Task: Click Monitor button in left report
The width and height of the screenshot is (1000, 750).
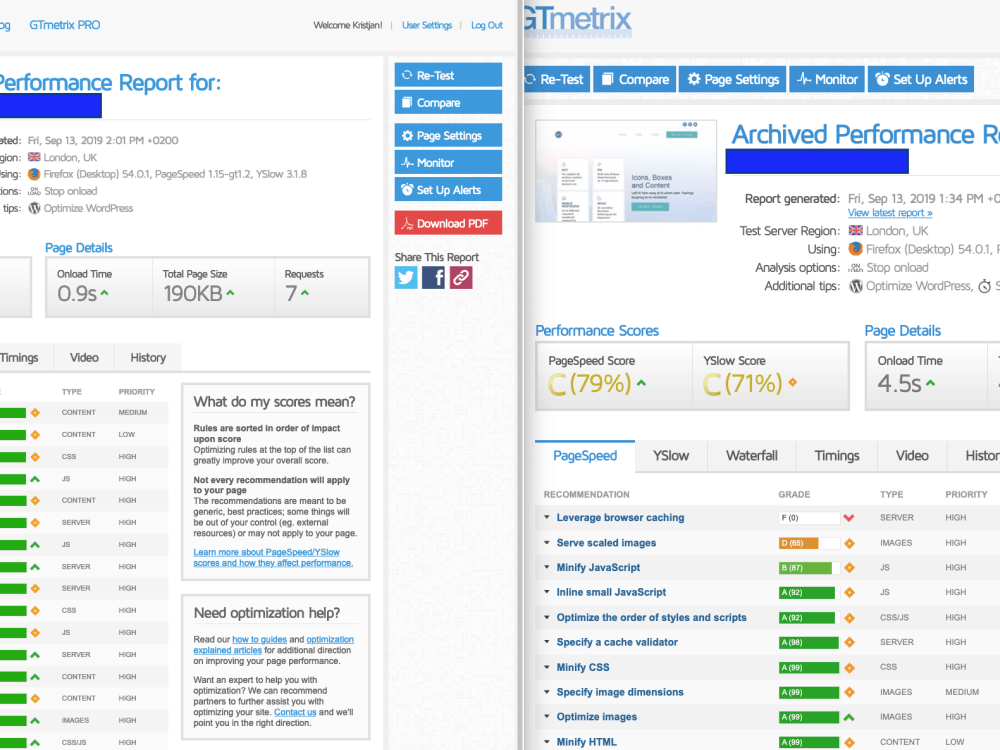Action: (x=448, y=163)
